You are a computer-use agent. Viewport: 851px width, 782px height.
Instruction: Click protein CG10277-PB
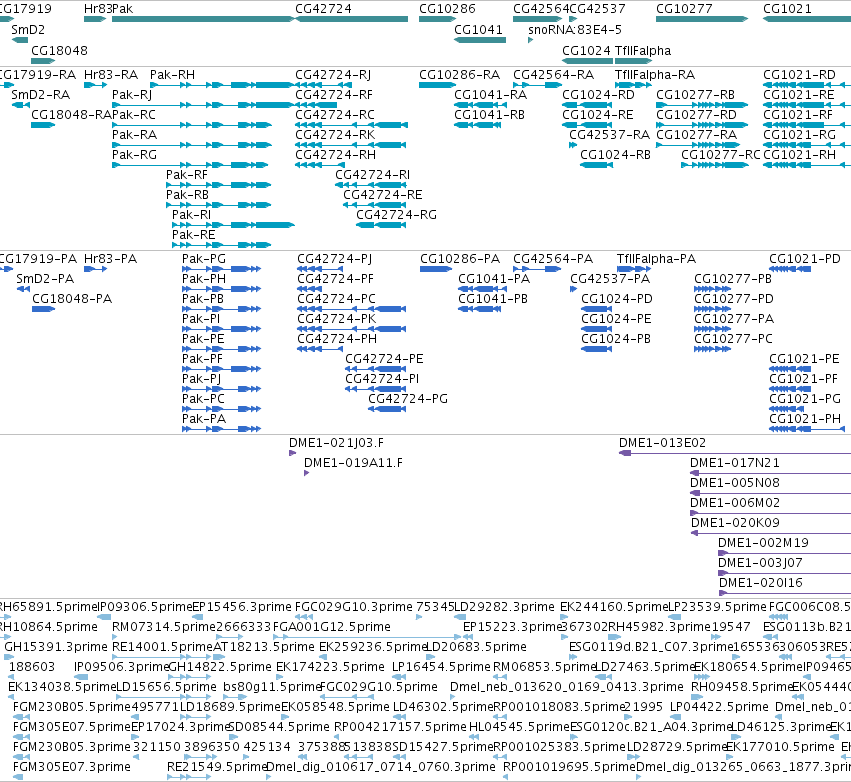click(733, 279)
